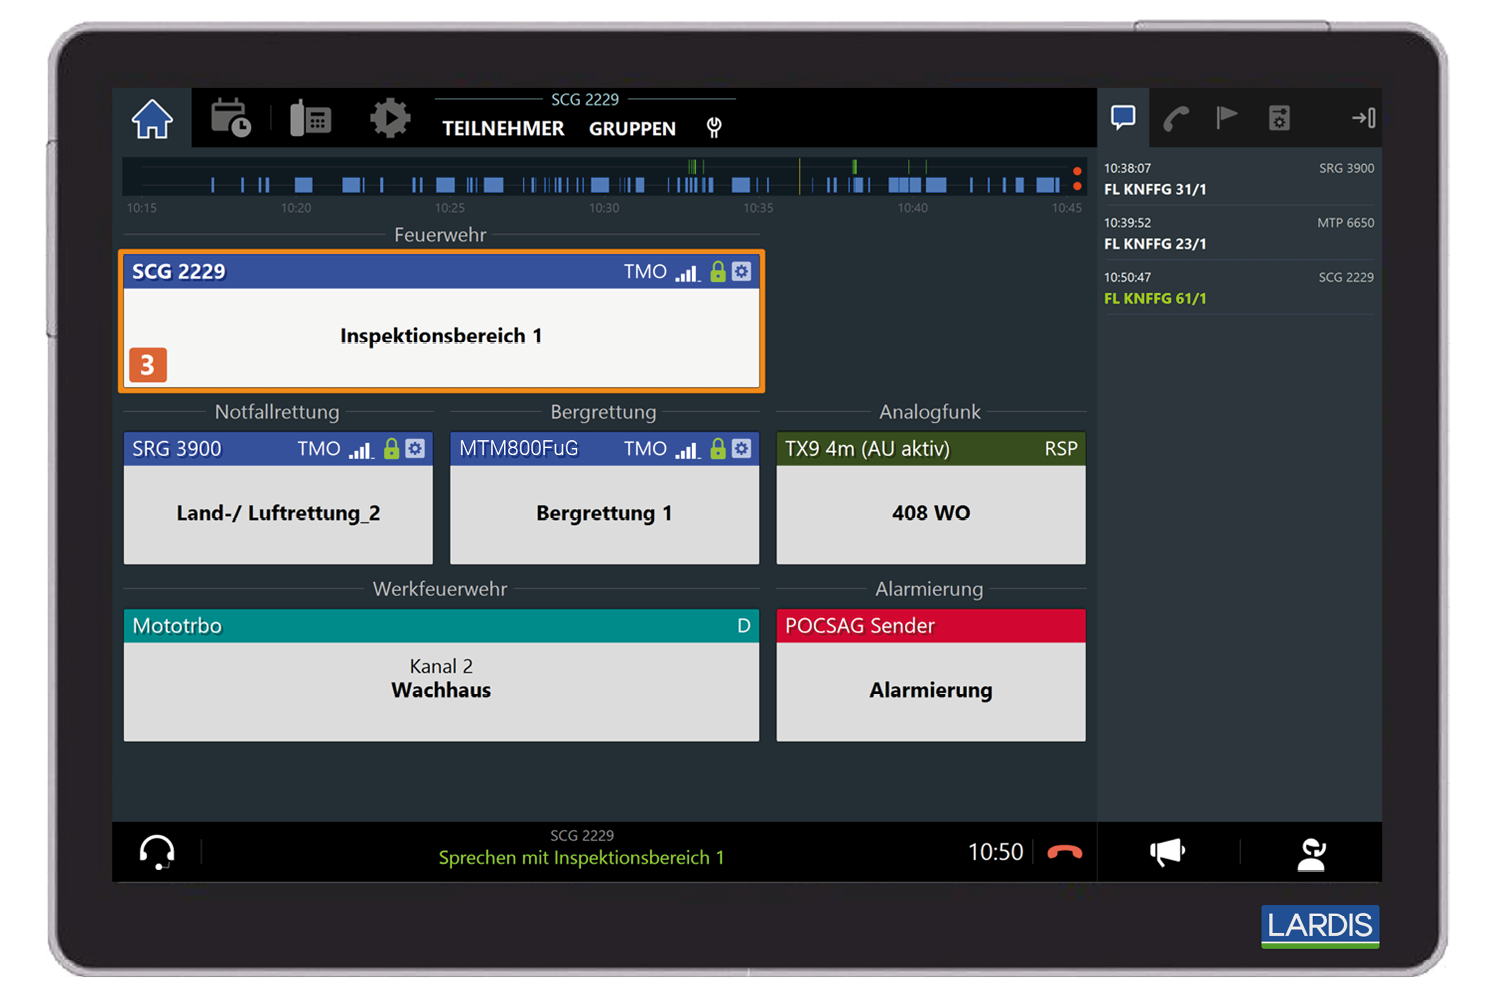Select the Bergrettung 1 radio tile
Screen dimensions: 1494x997
coord(604,513)
